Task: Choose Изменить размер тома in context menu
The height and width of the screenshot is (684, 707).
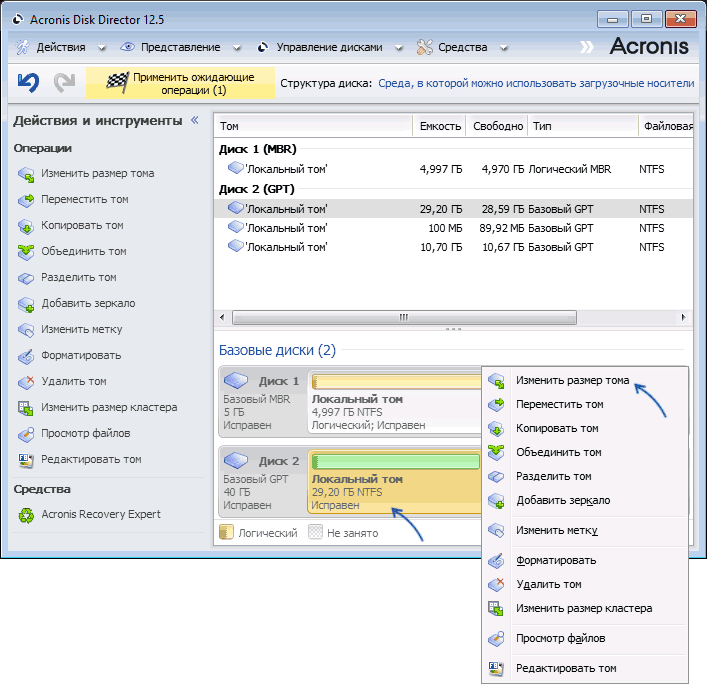Action: pos(585,381)
